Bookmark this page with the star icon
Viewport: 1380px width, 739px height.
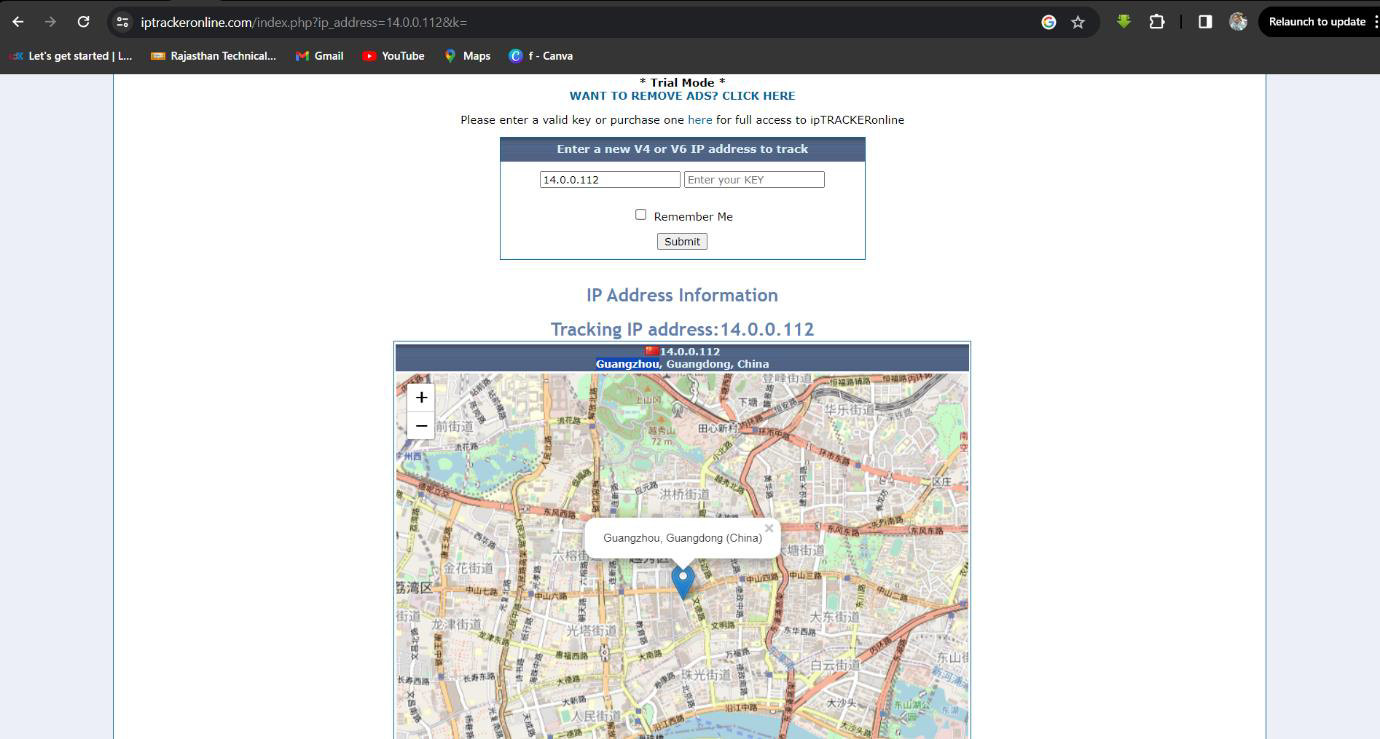point(1078,22)
